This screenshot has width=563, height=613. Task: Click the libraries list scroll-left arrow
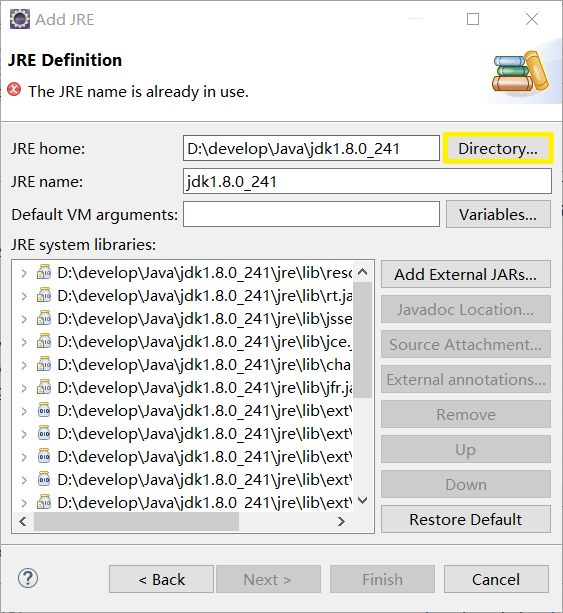[23, 521]
